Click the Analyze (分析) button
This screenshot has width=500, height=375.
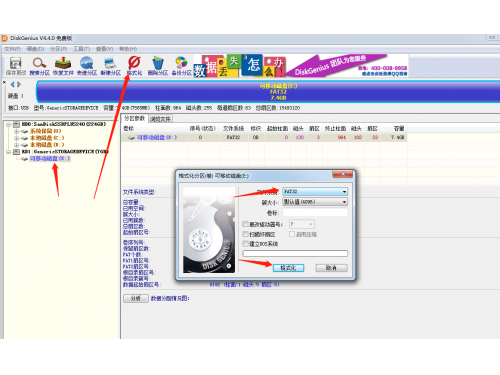point(136,298)
